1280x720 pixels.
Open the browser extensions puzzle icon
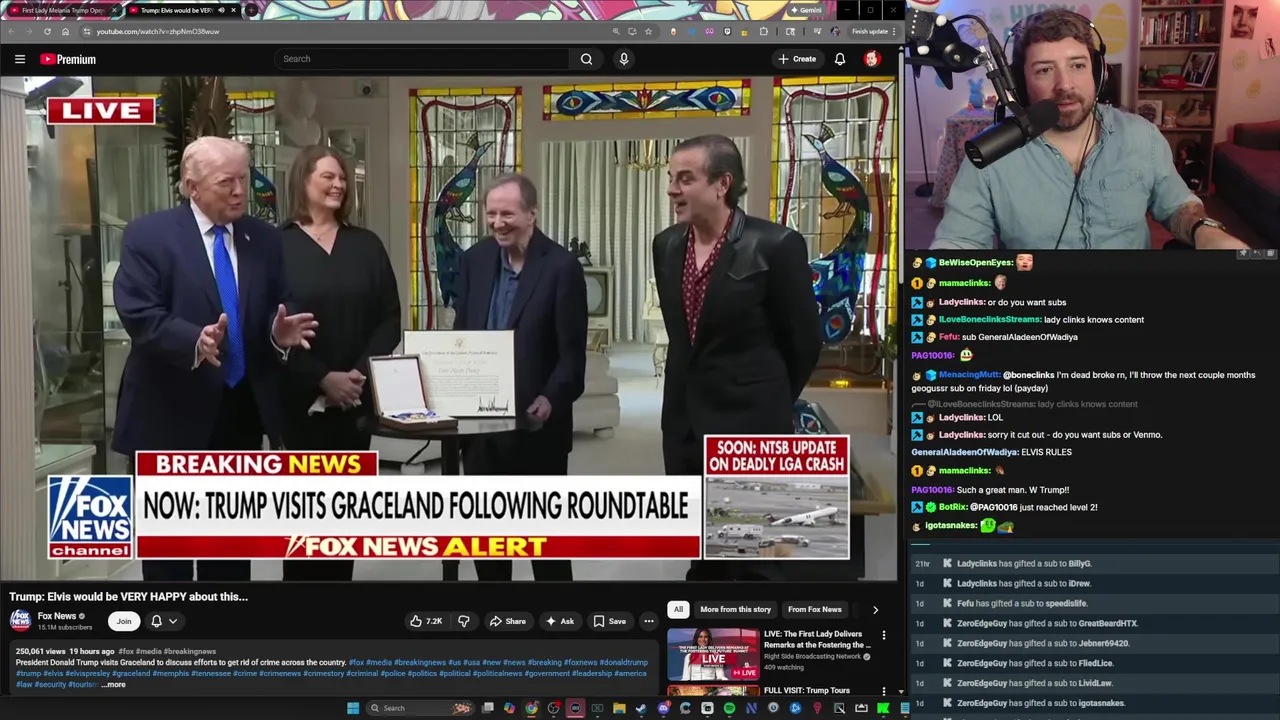[x=764, y=31]
